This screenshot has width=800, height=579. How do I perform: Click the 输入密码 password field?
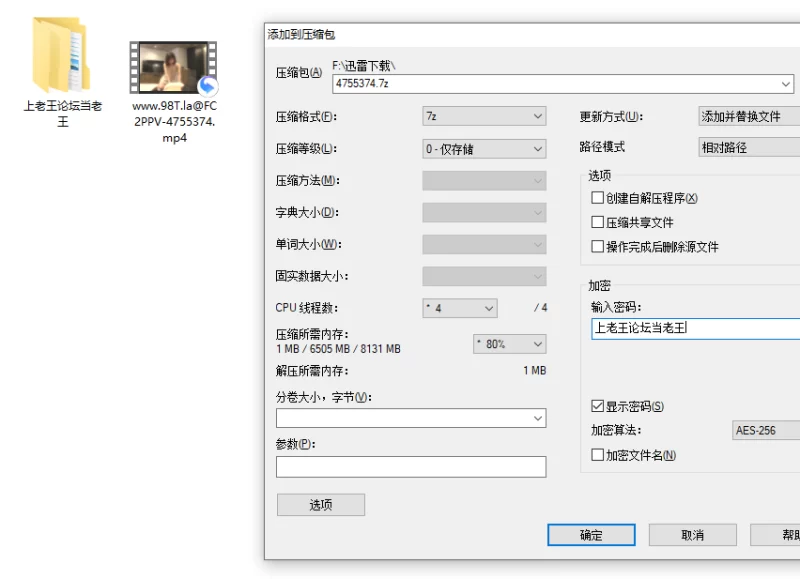click(695, 328)
